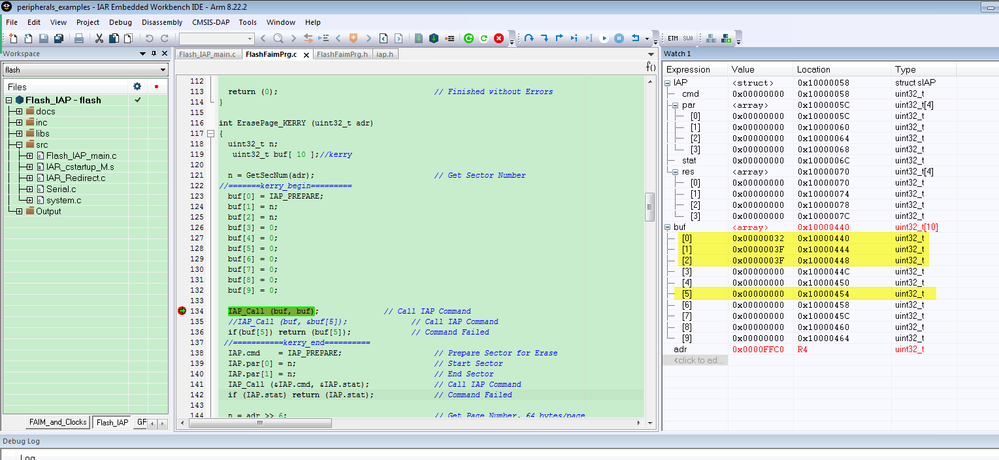Click the green Restart Debugger icon

click(470, 38)
